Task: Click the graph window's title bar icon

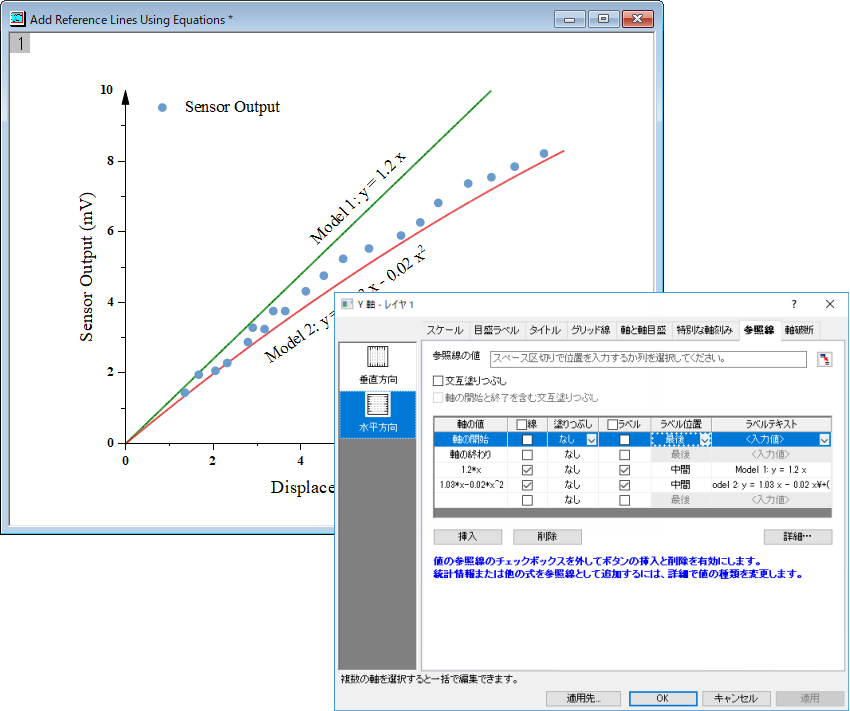Action: [x=17, y=19]
